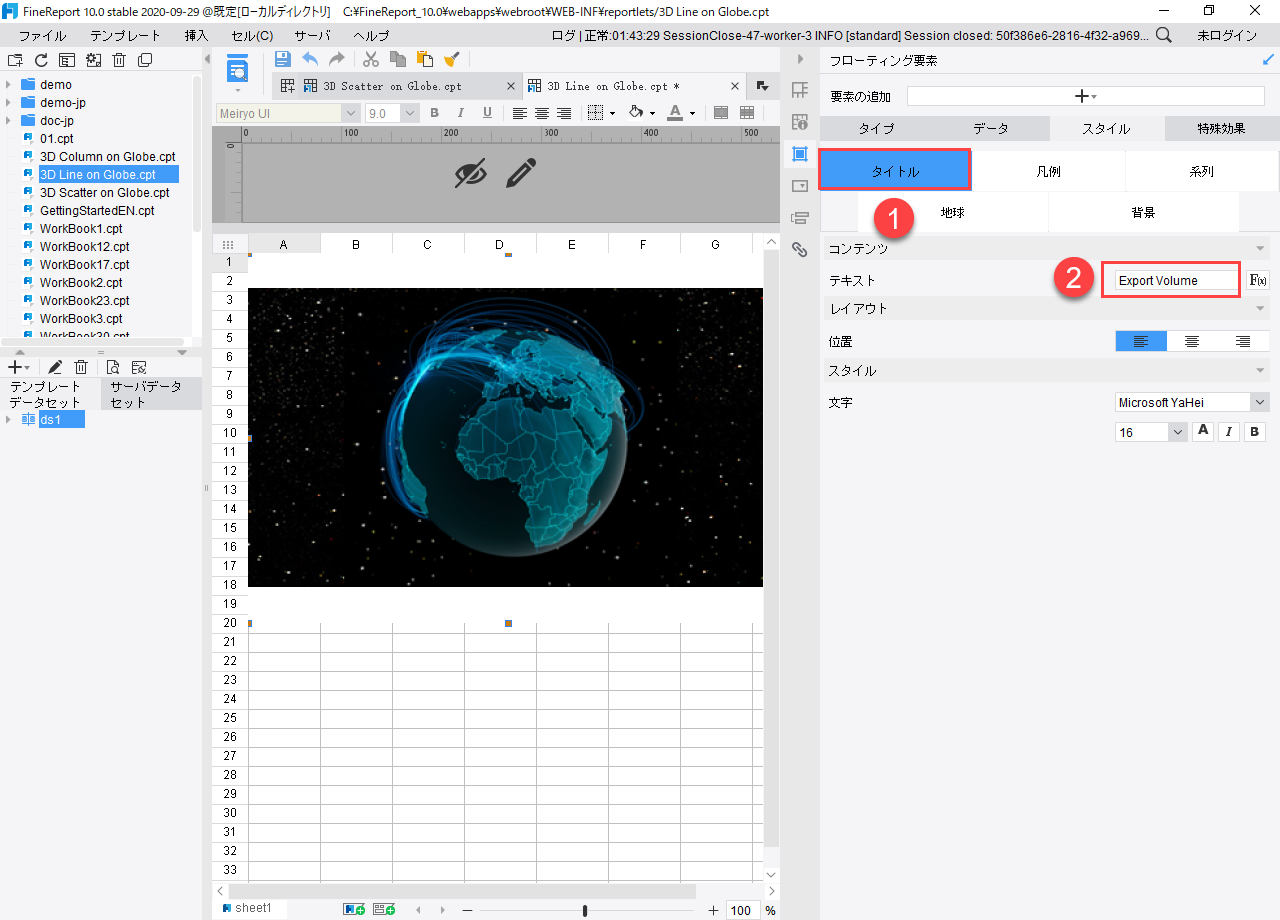This screenshot has height=920, width=1280.
Task: Select the 凡例 style button
Action: coord(1049,171)
